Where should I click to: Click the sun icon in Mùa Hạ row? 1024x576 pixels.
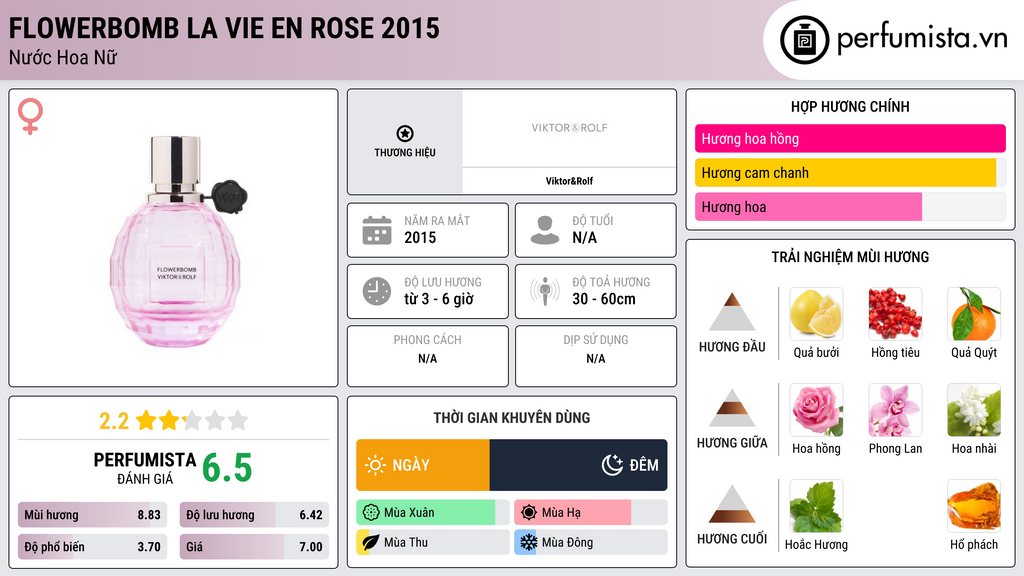tap(529, 512)
